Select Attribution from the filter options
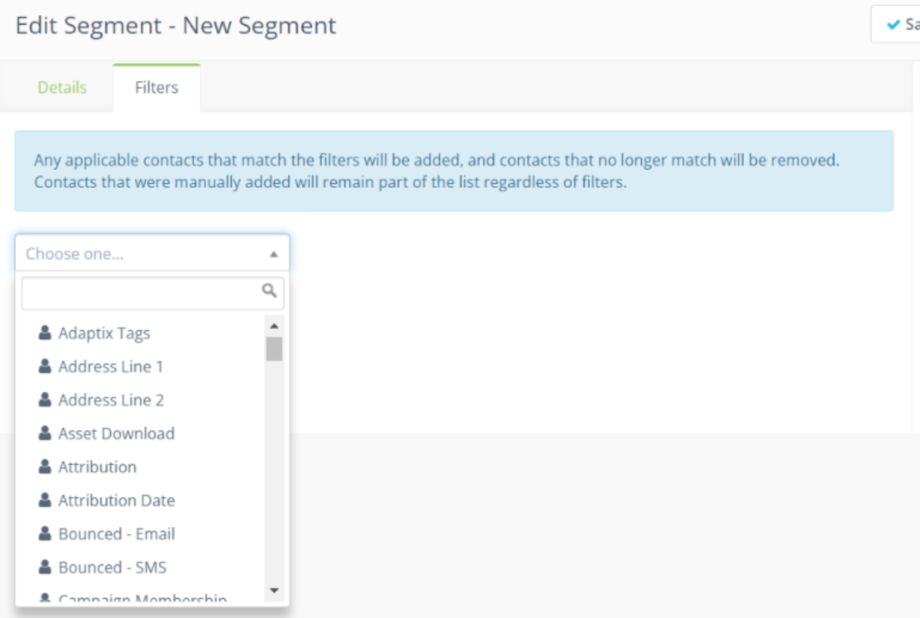The height and width of the screenshot is (618, 920). (x=97, y=466)
